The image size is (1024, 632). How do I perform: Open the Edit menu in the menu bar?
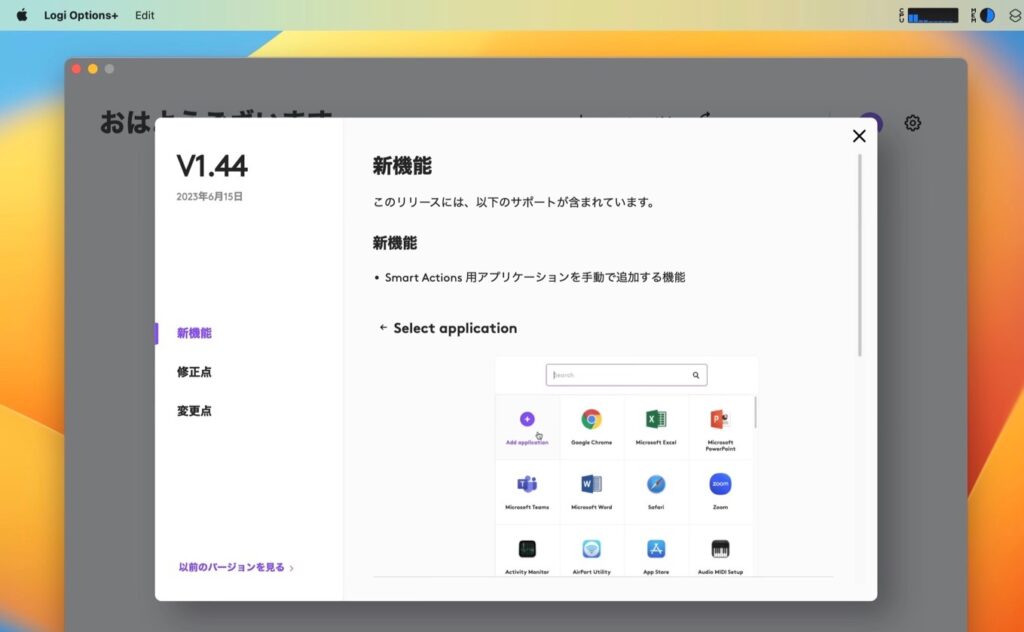pyautogui.click(x=144, y=15)
